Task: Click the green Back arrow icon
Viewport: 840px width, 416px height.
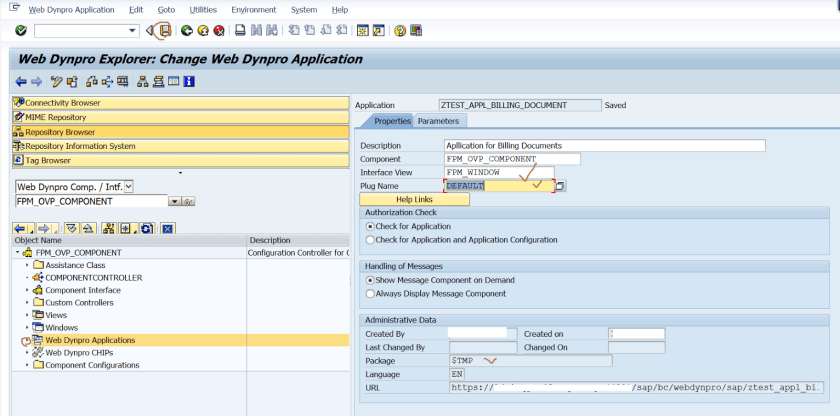Action: click(187, 31)
